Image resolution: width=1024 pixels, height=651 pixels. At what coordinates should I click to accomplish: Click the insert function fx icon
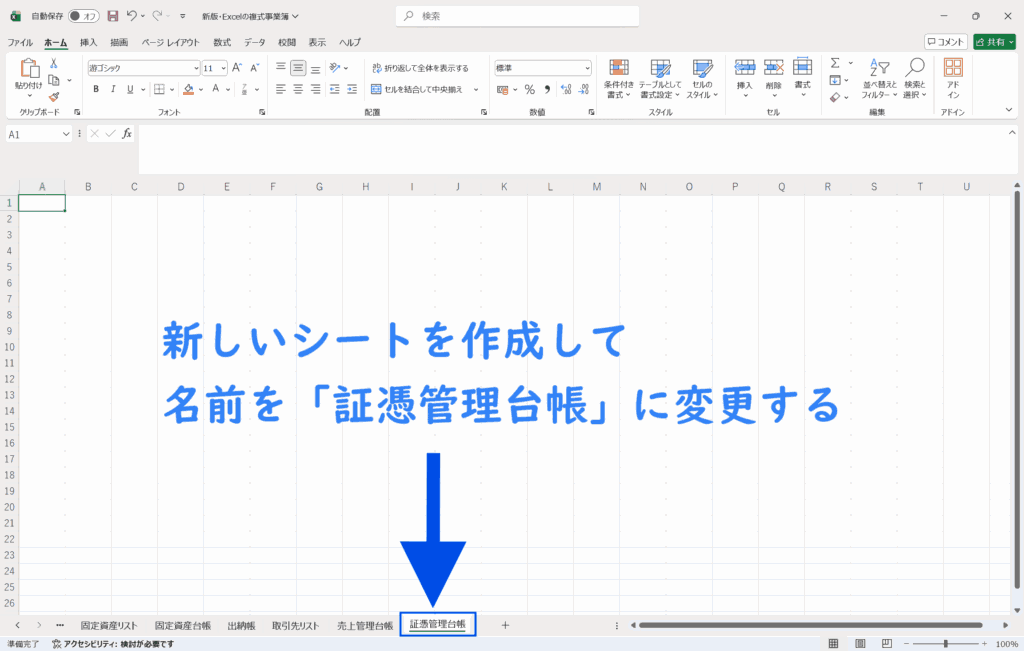127,134
